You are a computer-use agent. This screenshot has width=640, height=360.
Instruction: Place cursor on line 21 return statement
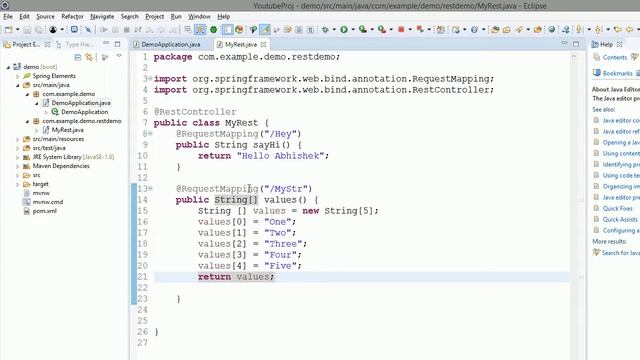(x=236, y=277)
